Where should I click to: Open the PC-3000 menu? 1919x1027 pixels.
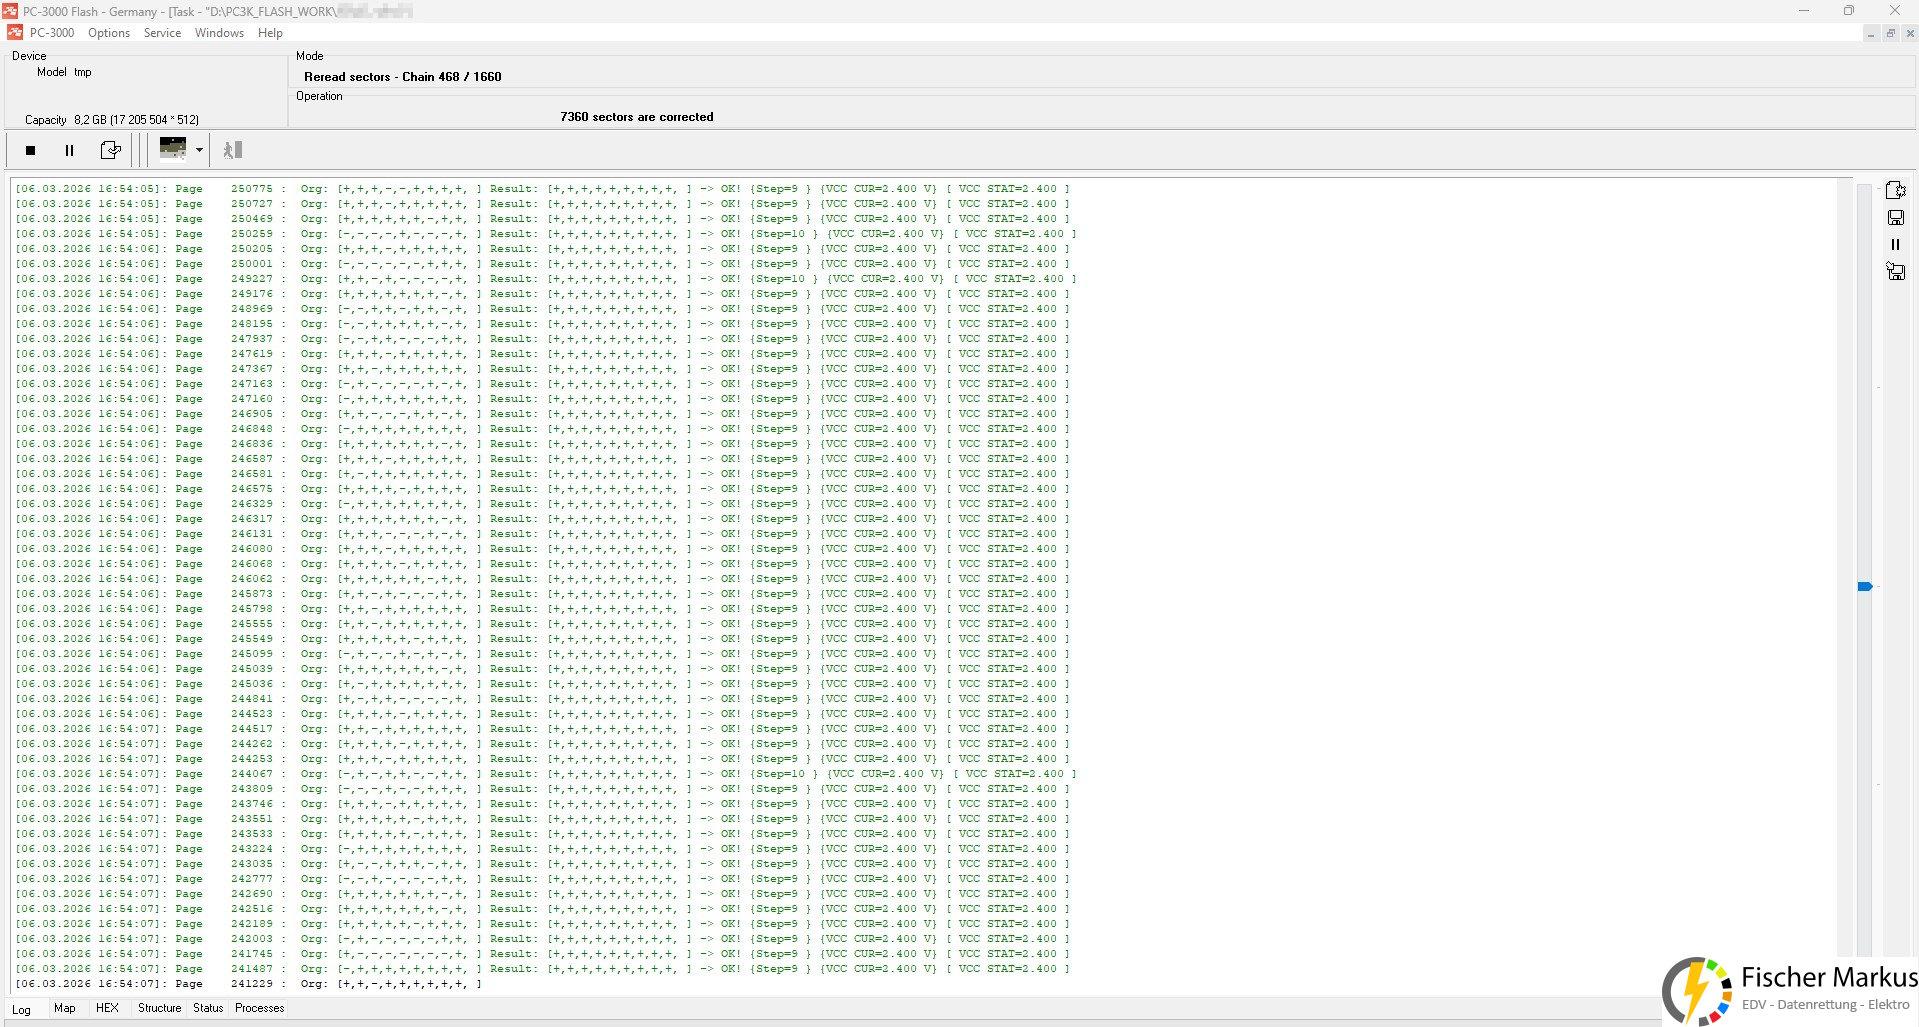click(52, 33)
